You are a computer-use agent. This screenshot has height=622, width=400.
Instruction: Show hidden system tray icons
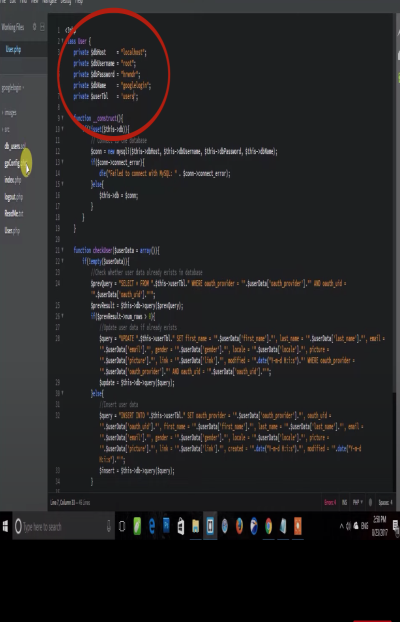point(341,526)
